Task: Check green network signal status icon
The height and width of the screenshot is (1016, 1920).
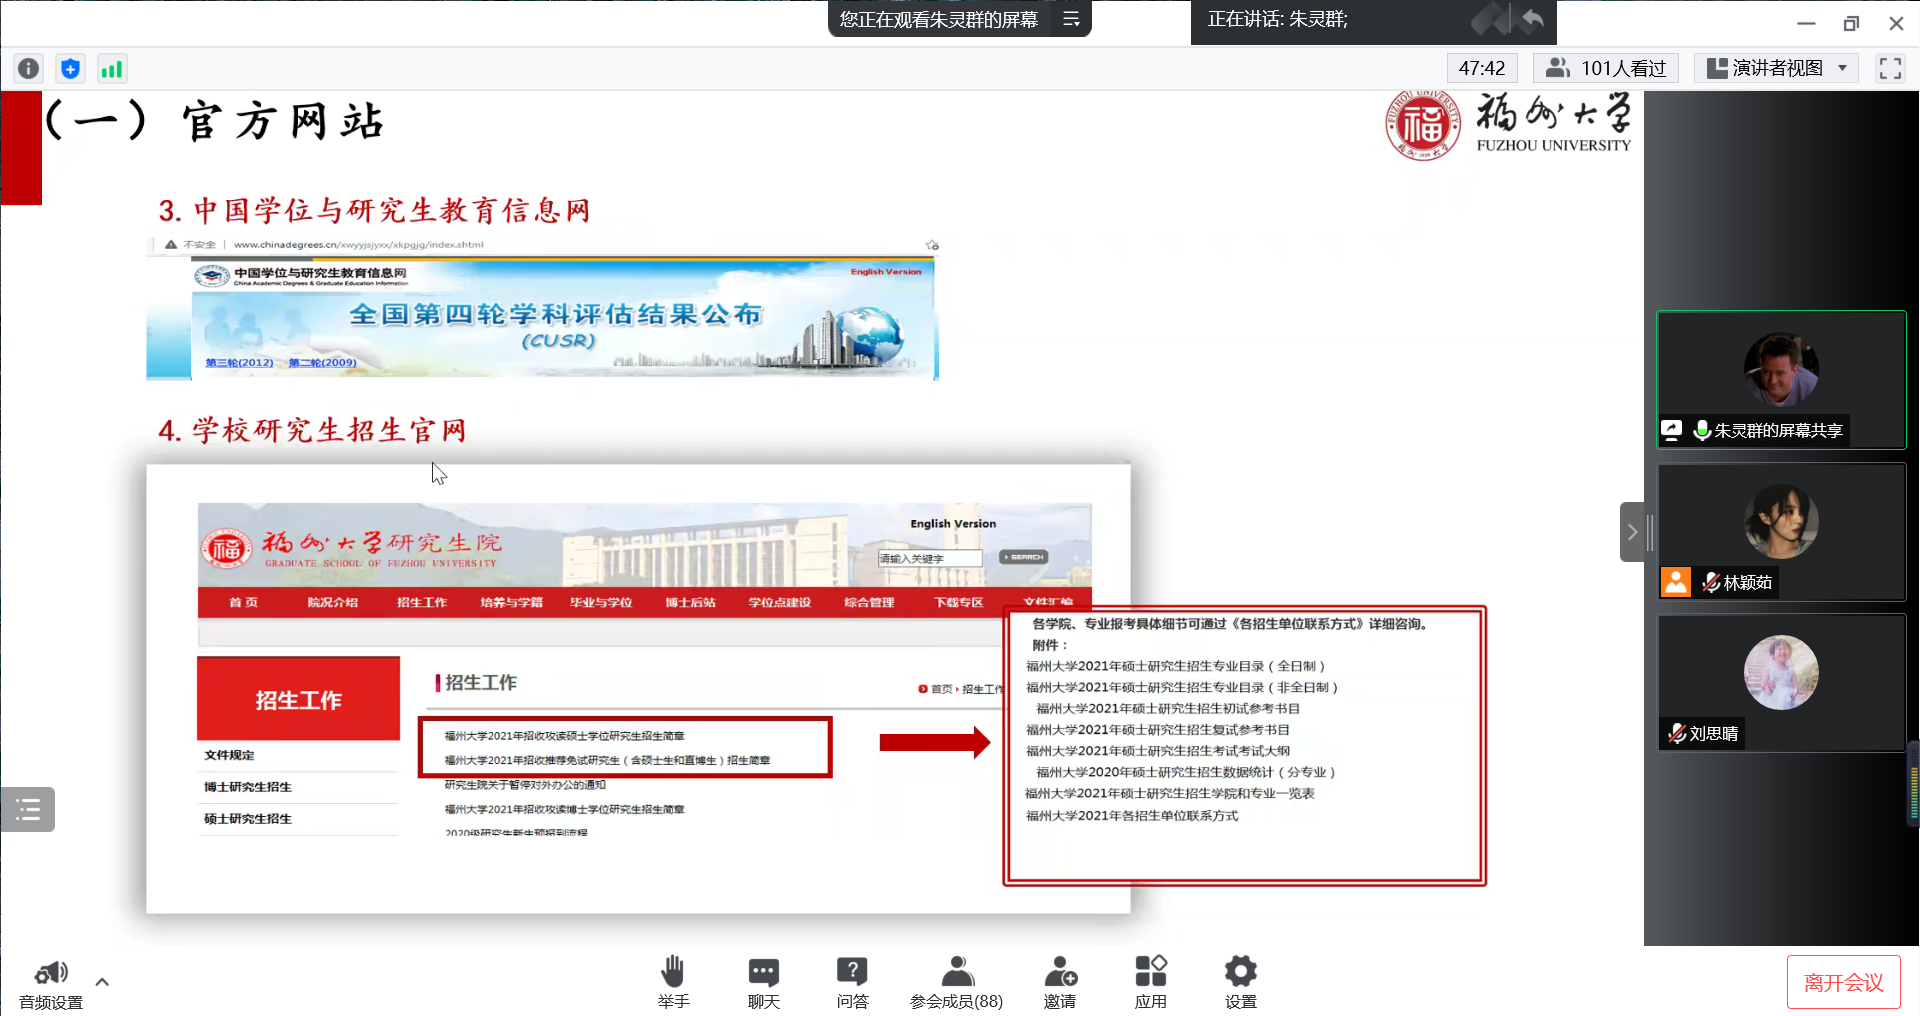Action: pos(111,68)
